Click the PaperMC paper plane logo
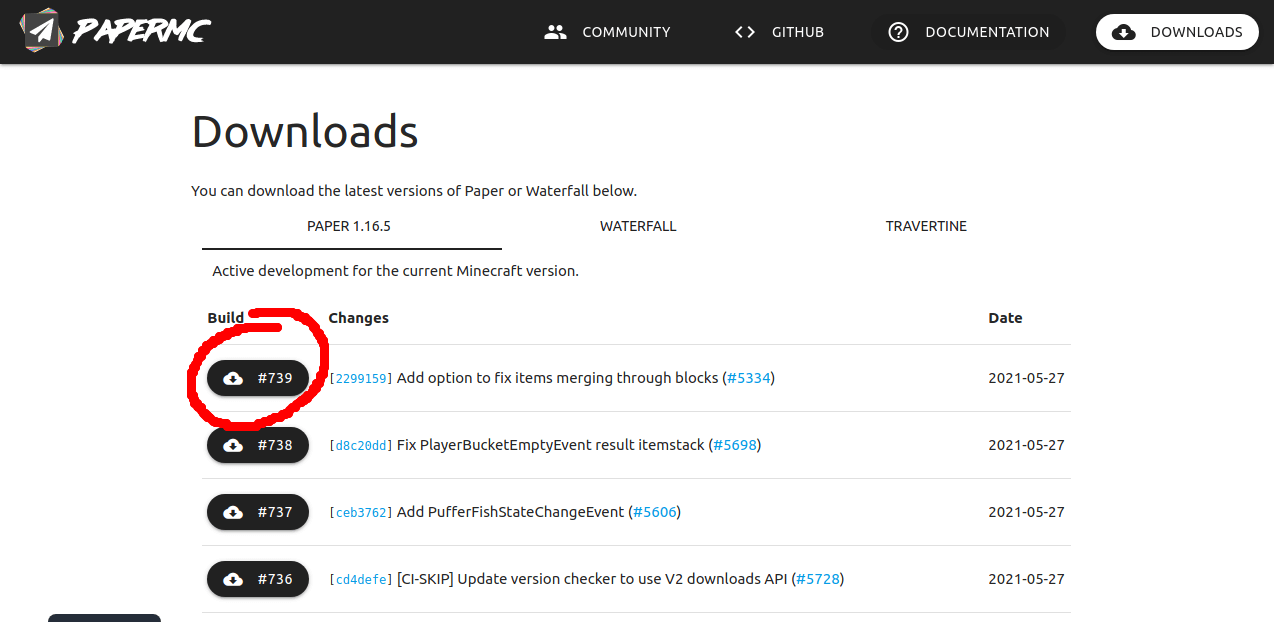1274x622 pixels. (x=41, y=32)
